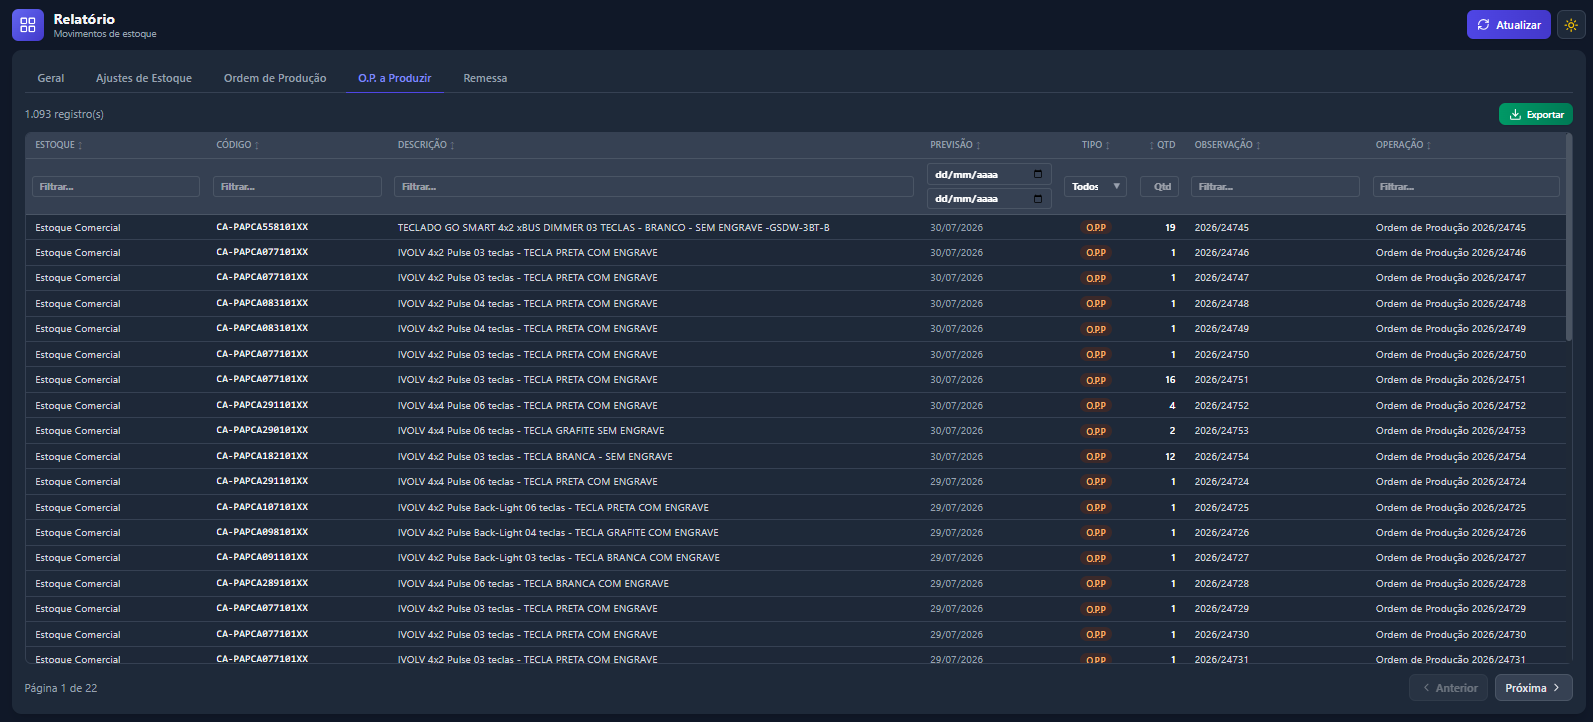Click the app grid logo icon
The width and height of the screenshot is (1593, 722).
pos(28,25)
